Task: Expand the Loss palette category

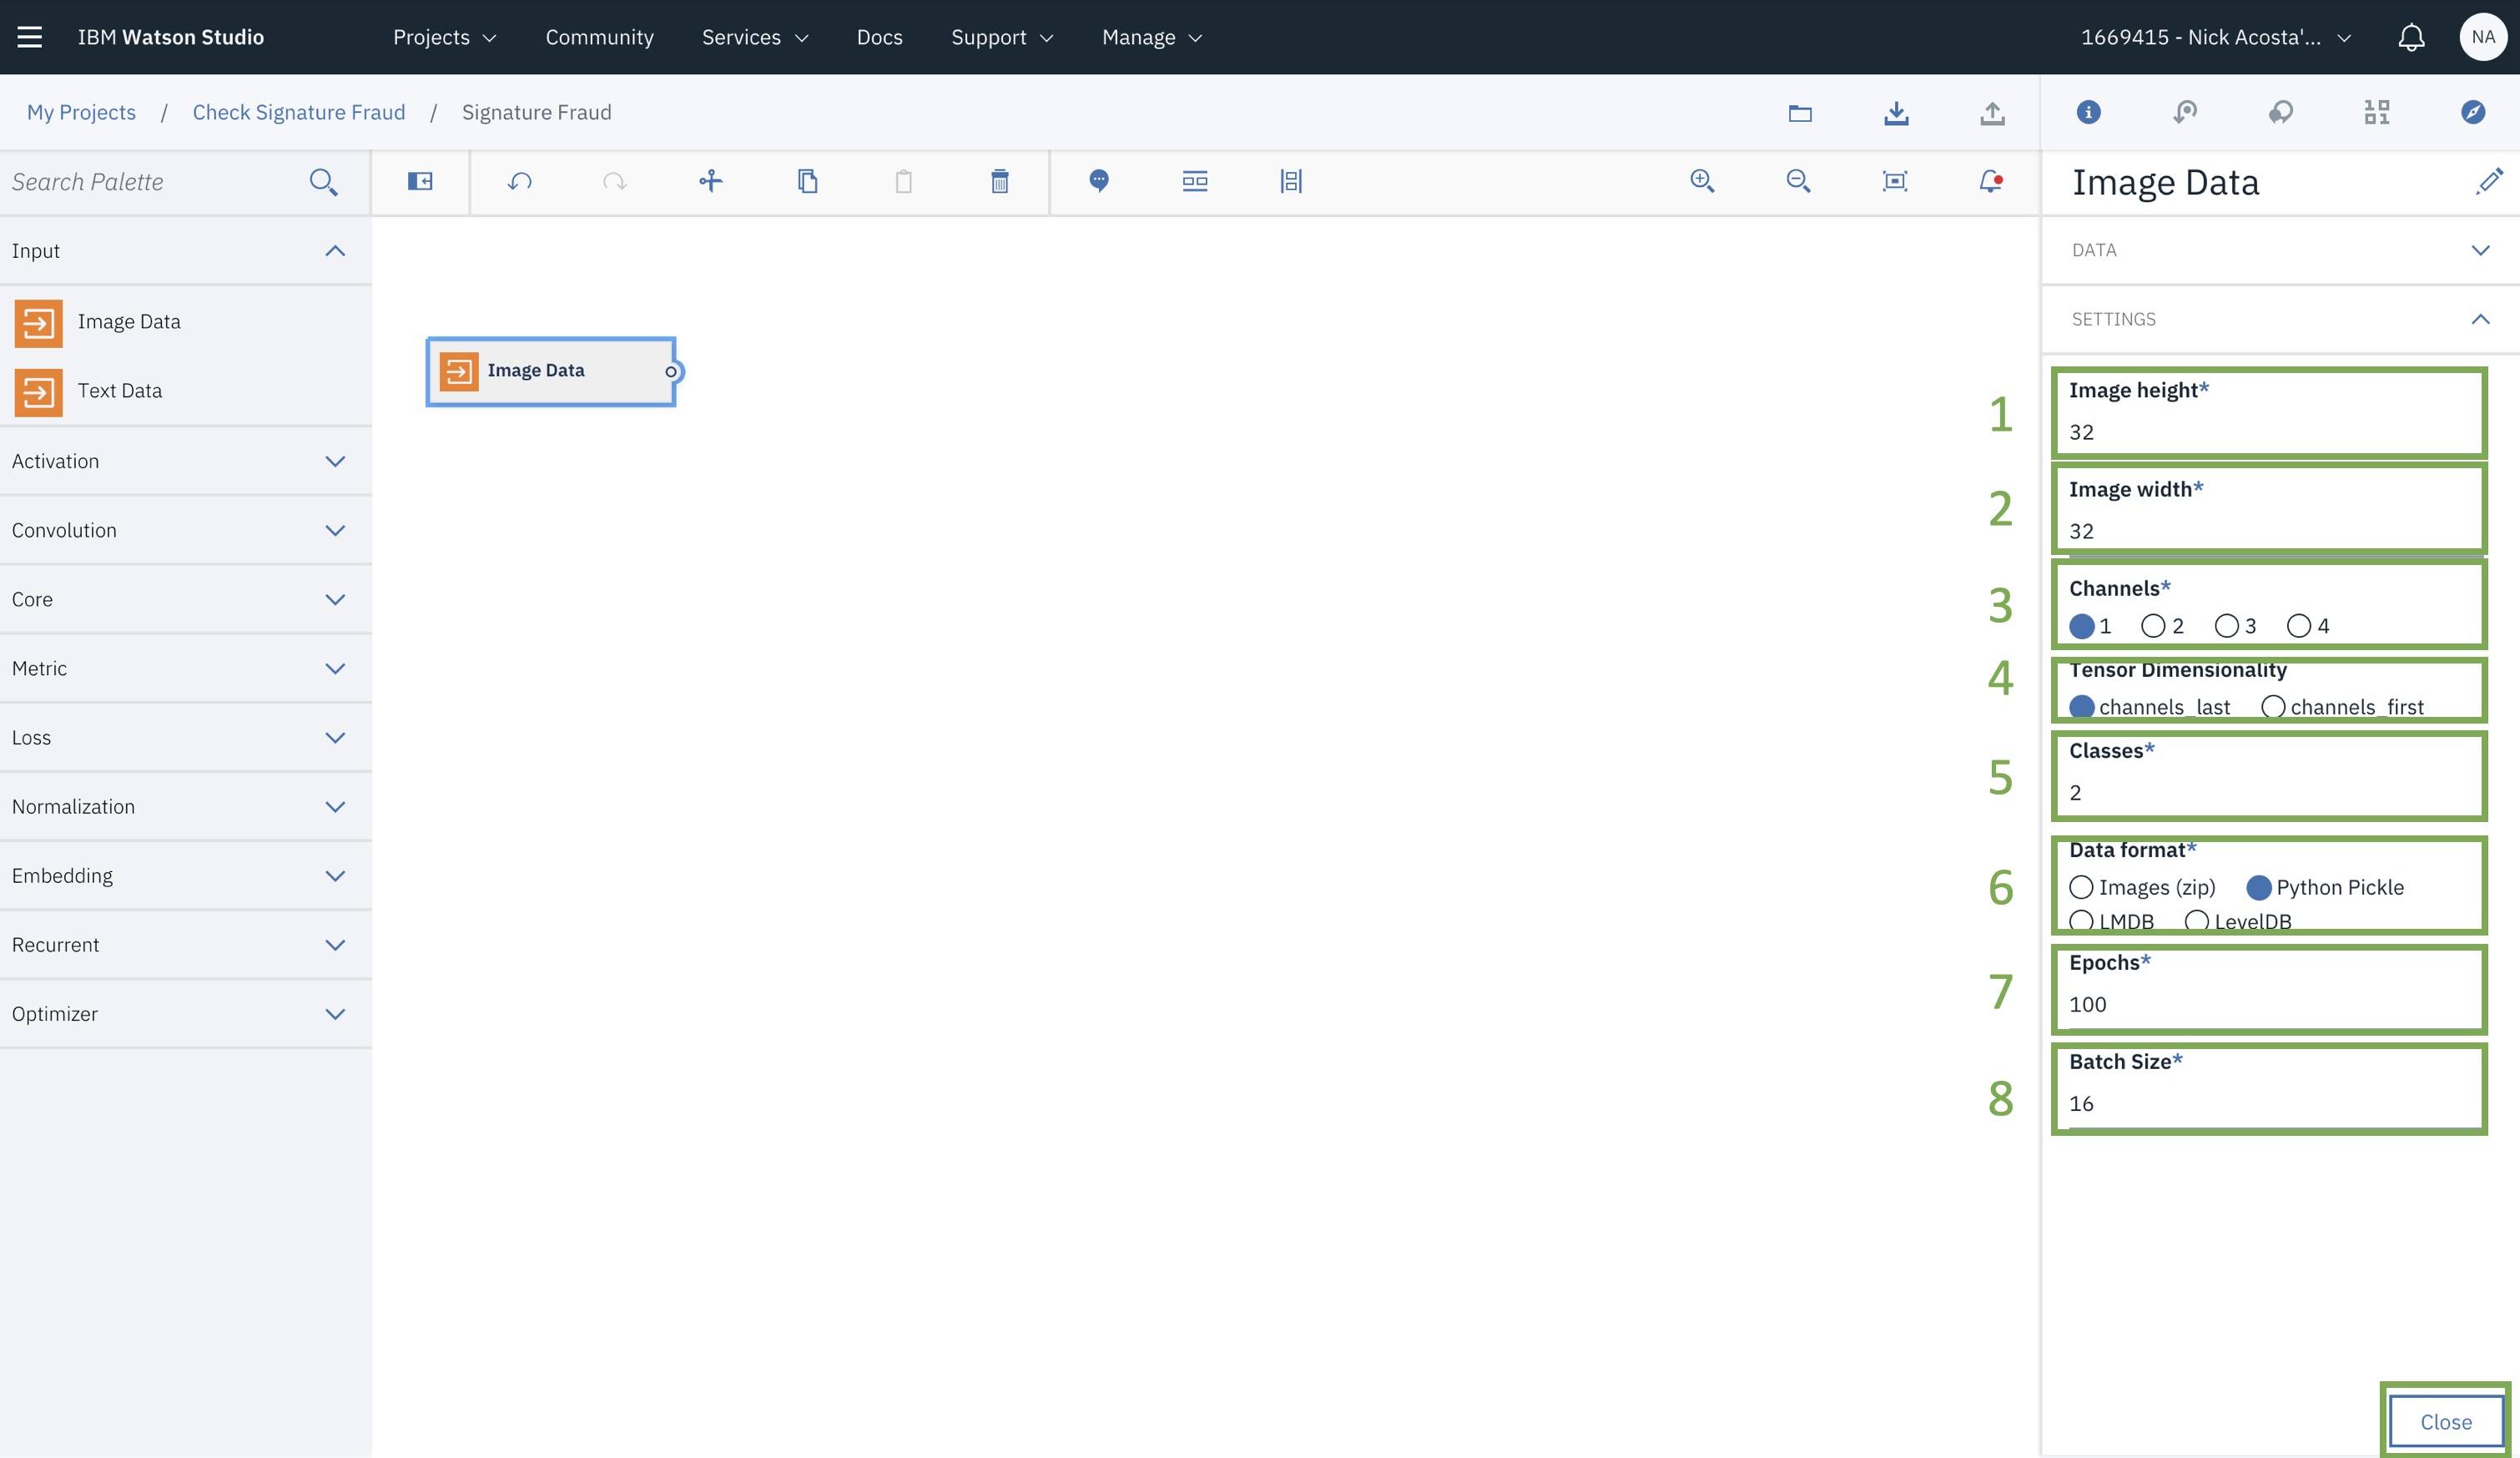Action: coord(186,737)
